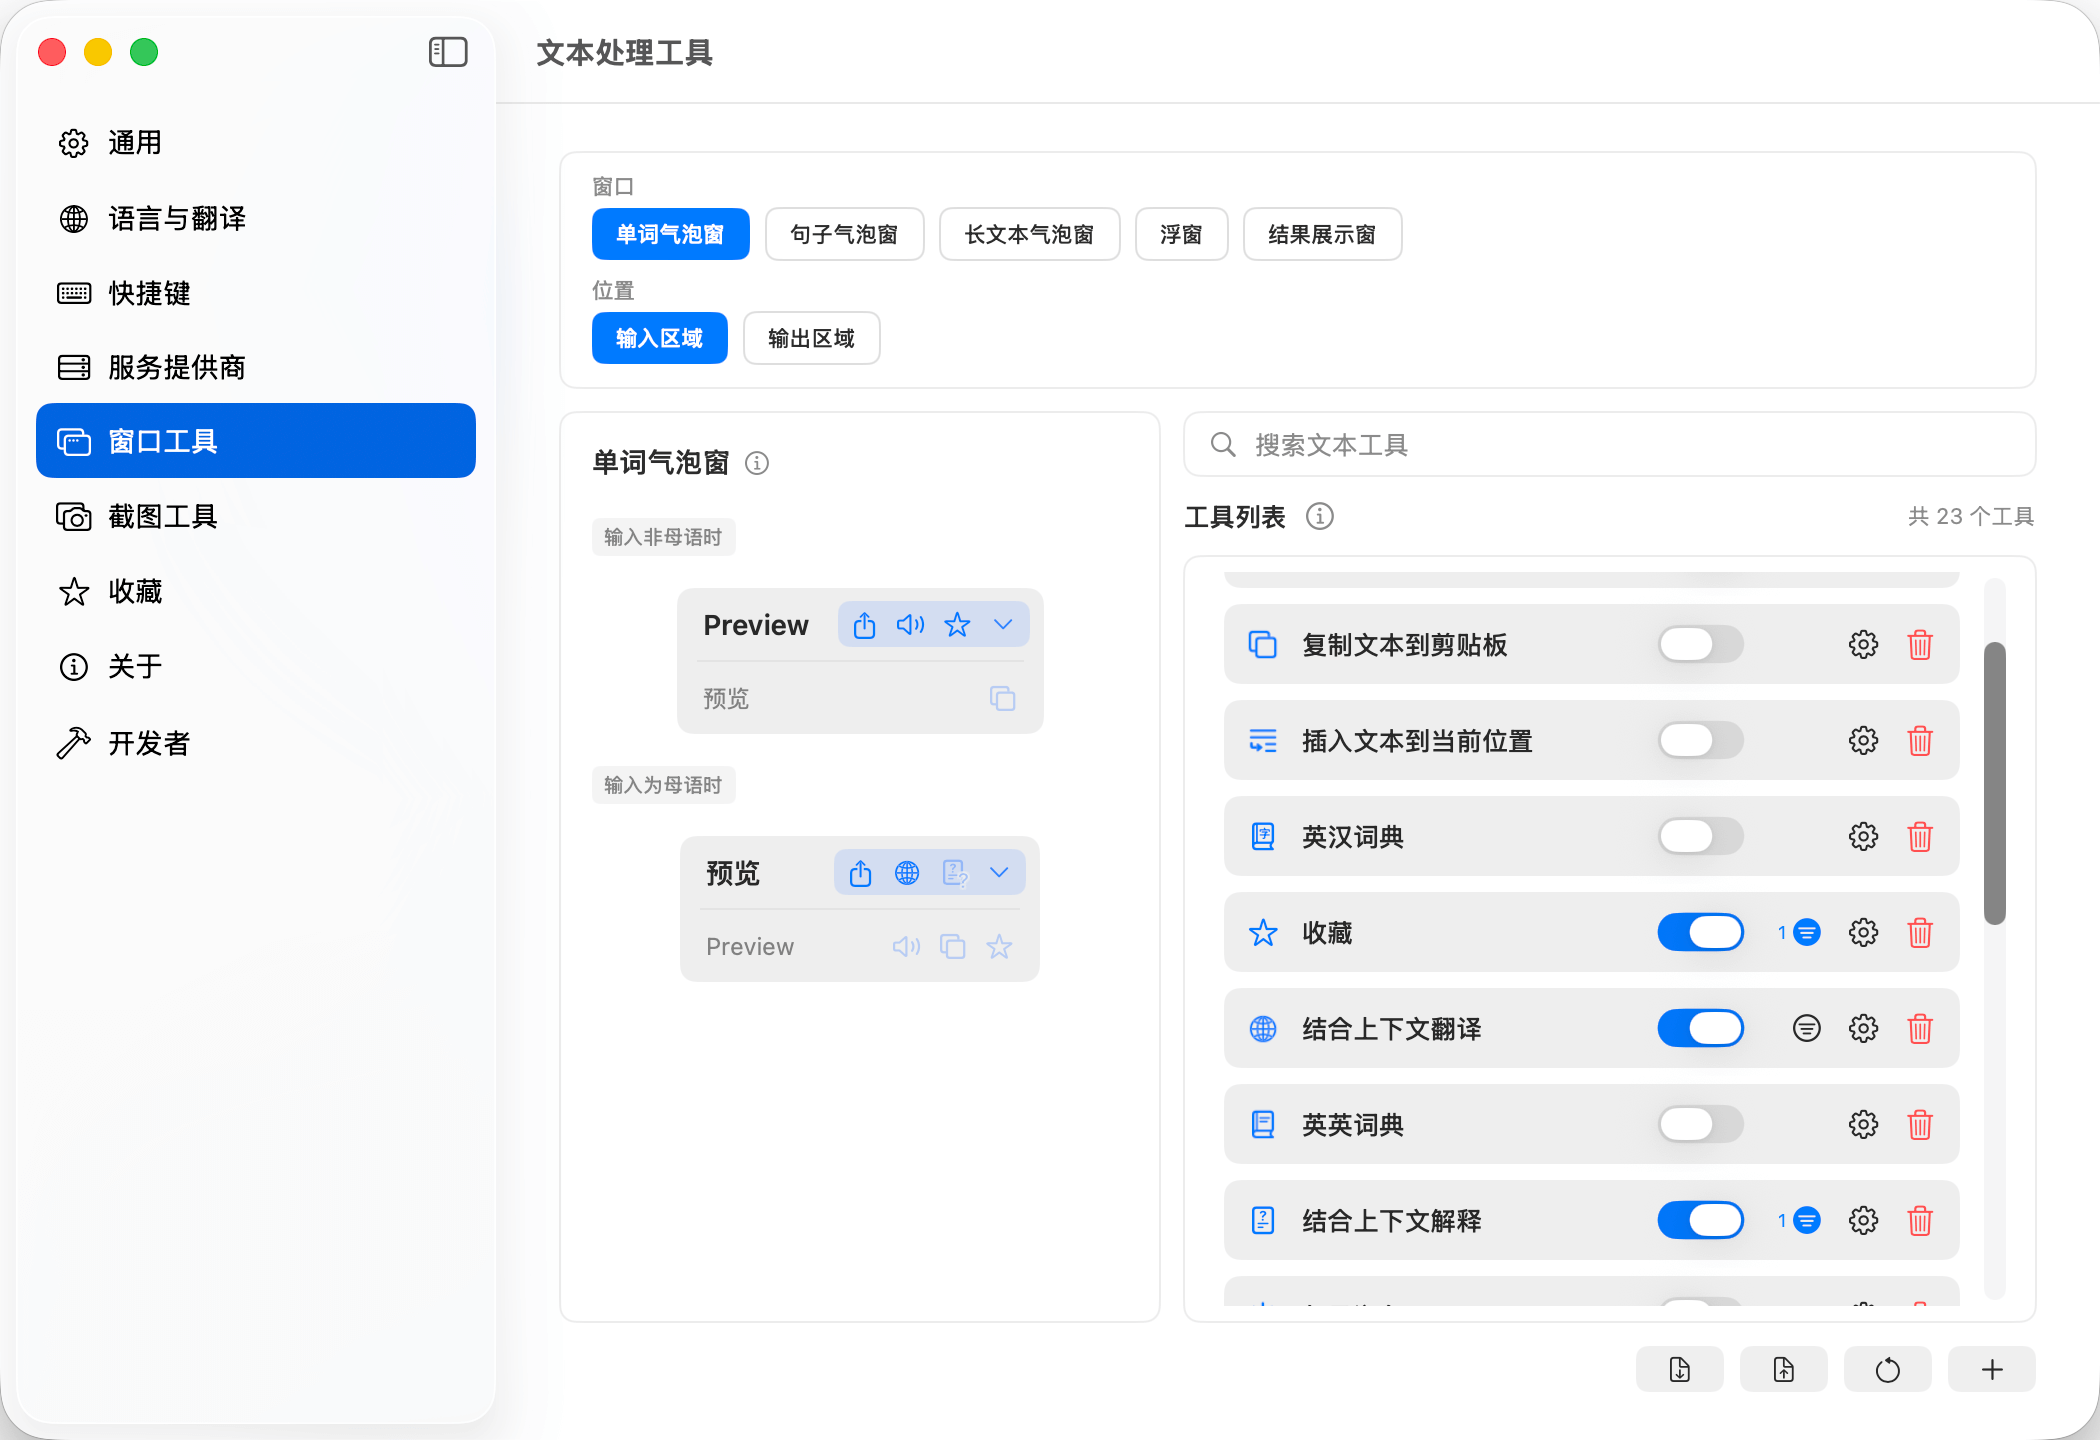This screenshot has width=2100, height=1440.
Task: Select the 输出区域 position button
Action: pos(811,338)
